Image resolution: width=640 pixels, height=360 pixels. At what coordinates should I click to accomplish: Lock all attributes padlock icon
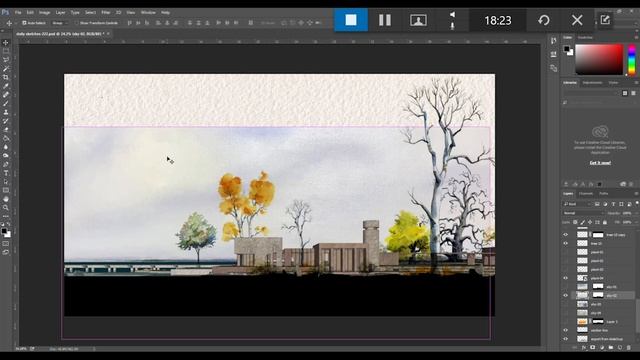tap(605, 222)
